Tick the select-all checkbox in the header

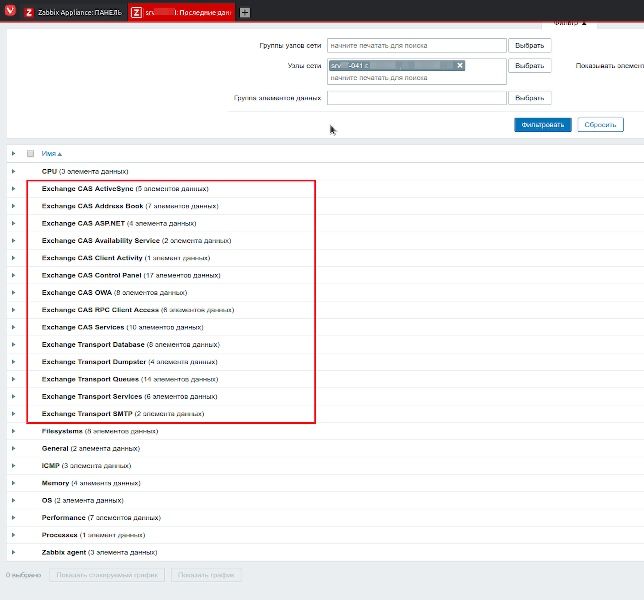pos(30,154)
